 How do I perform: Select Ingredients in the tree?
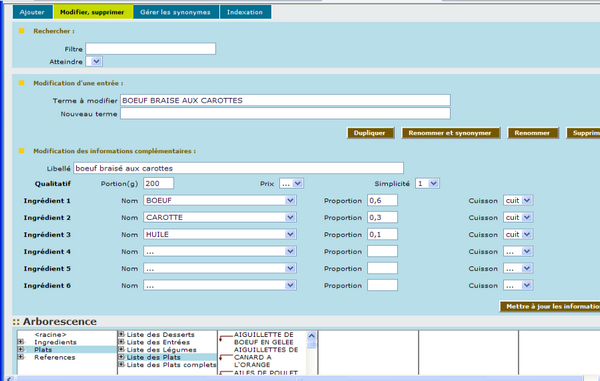(x=55, y=342)
